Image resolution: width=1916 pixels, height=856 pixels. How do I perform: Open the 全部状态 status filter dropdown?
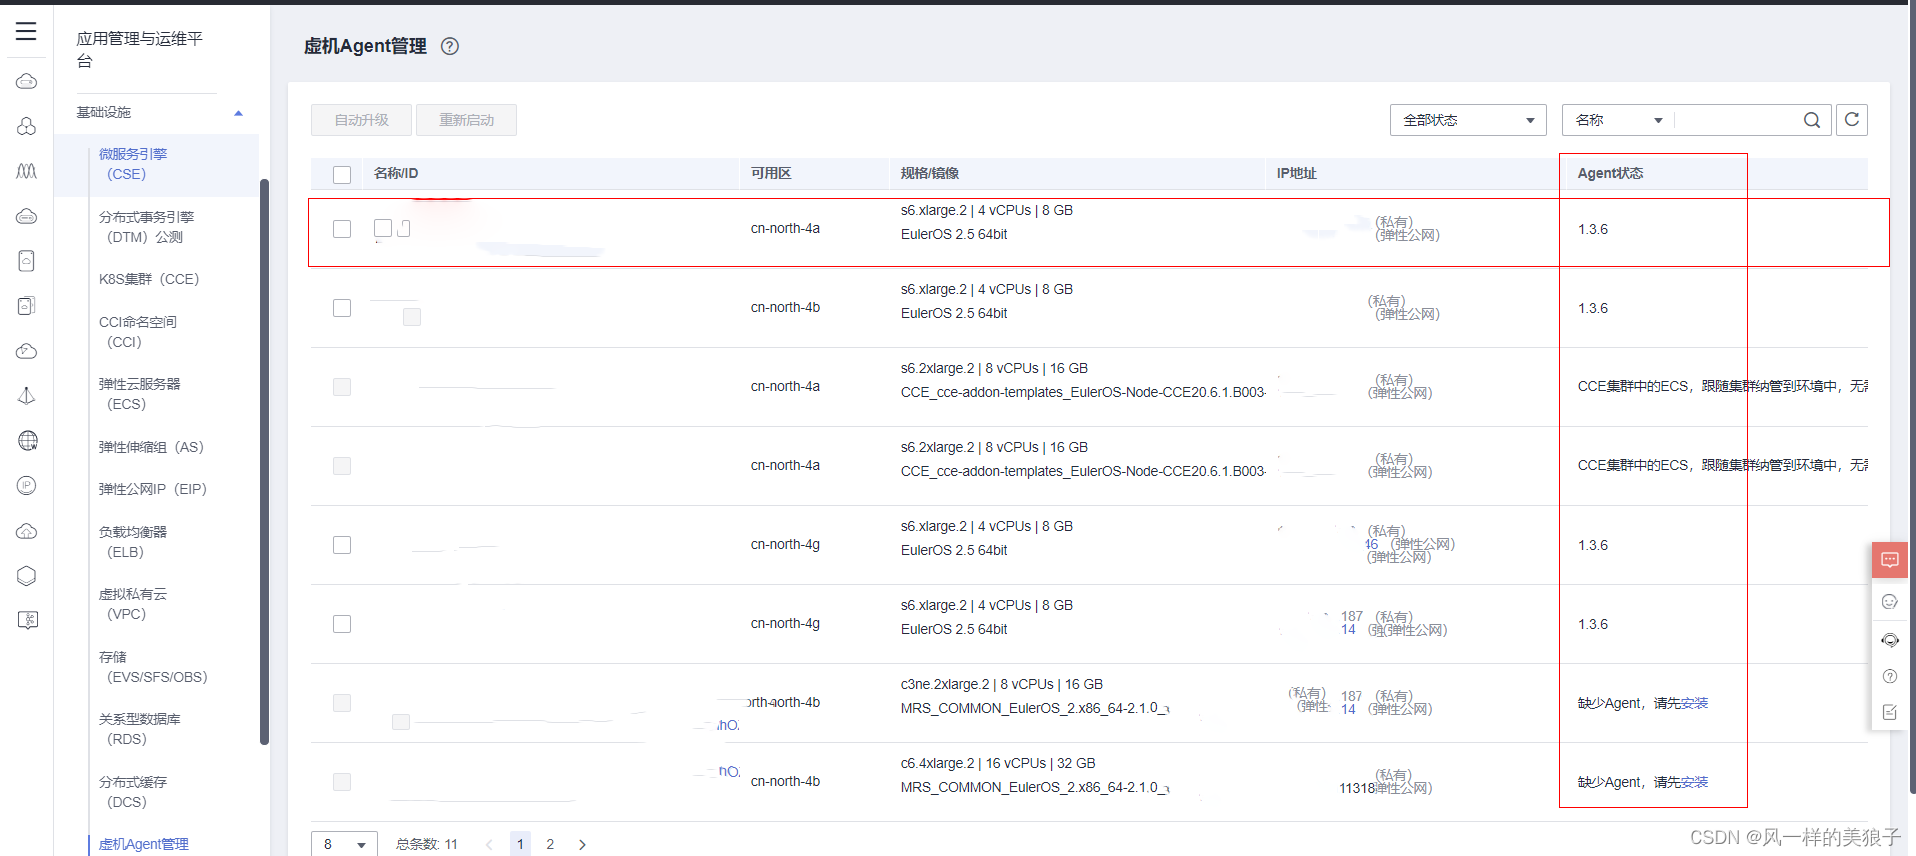(x=1468, y=120)
